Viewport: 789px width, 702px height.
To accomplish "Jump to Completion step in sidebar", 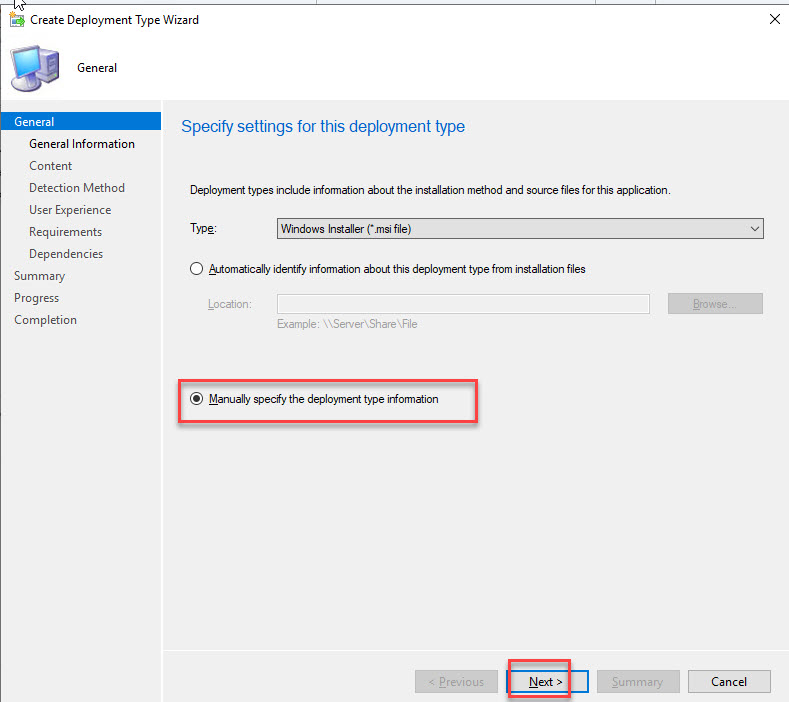I will click(45, 320).
